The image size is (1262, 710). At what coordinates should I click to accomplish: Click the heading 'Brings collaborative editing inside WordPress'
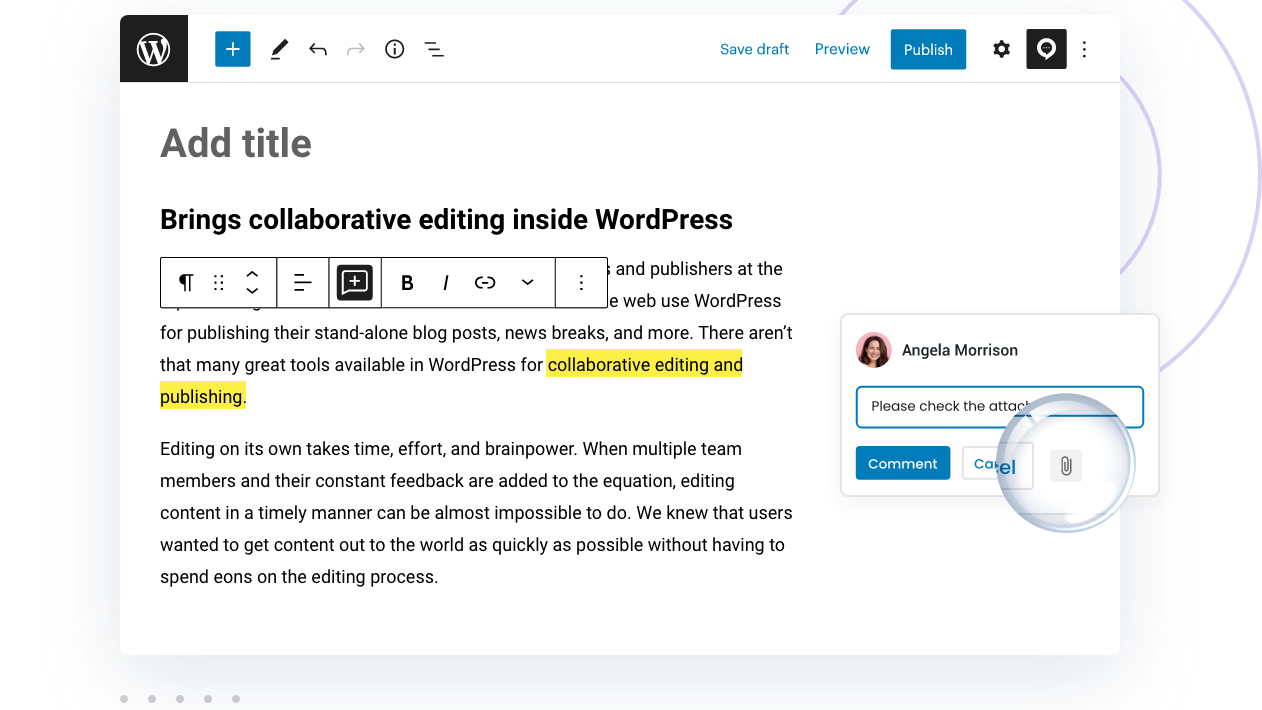[x=446, y=220]
